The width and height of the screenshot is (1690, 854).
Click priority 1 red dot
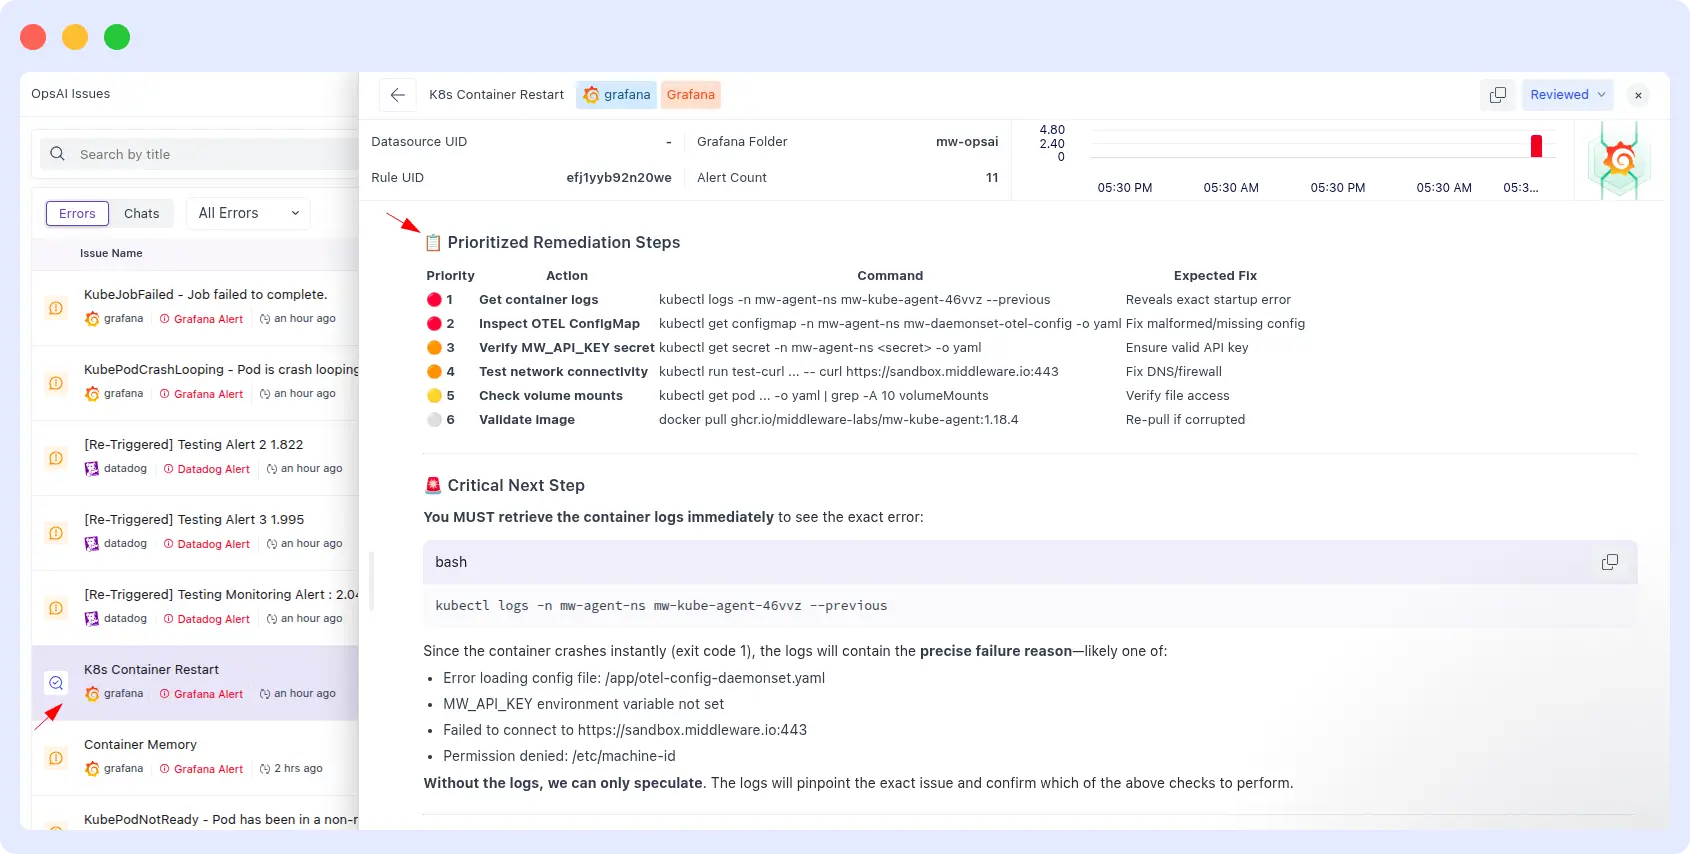pos(434,300)
